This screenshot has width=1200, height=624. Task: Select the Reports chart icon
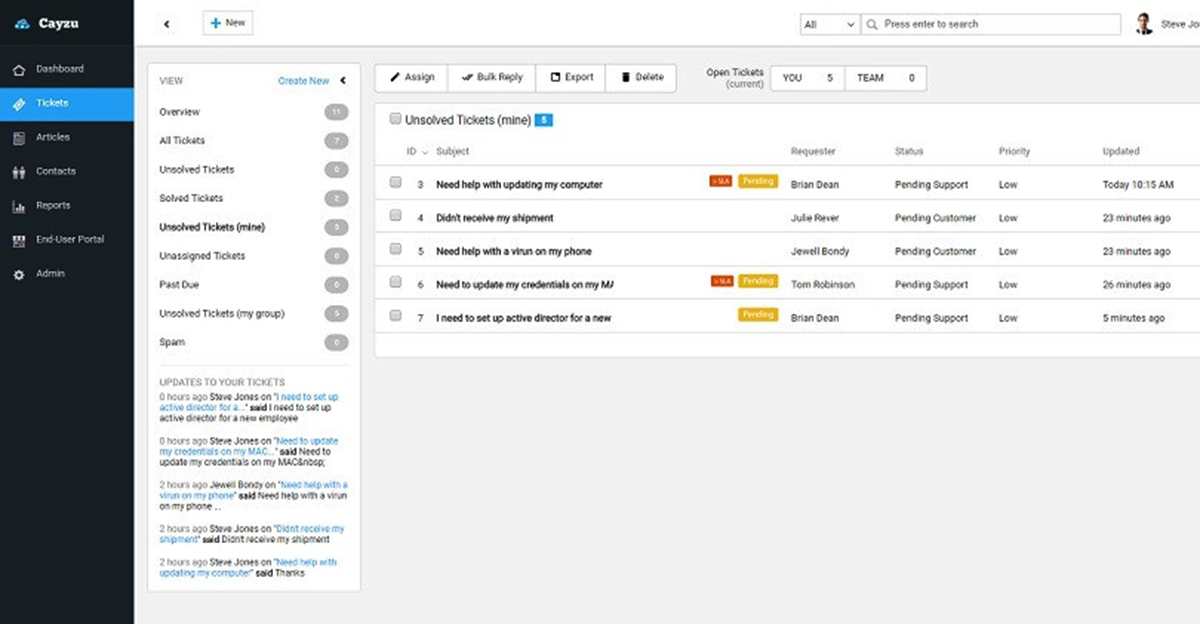pyautogui.click(x=18, y=206)
